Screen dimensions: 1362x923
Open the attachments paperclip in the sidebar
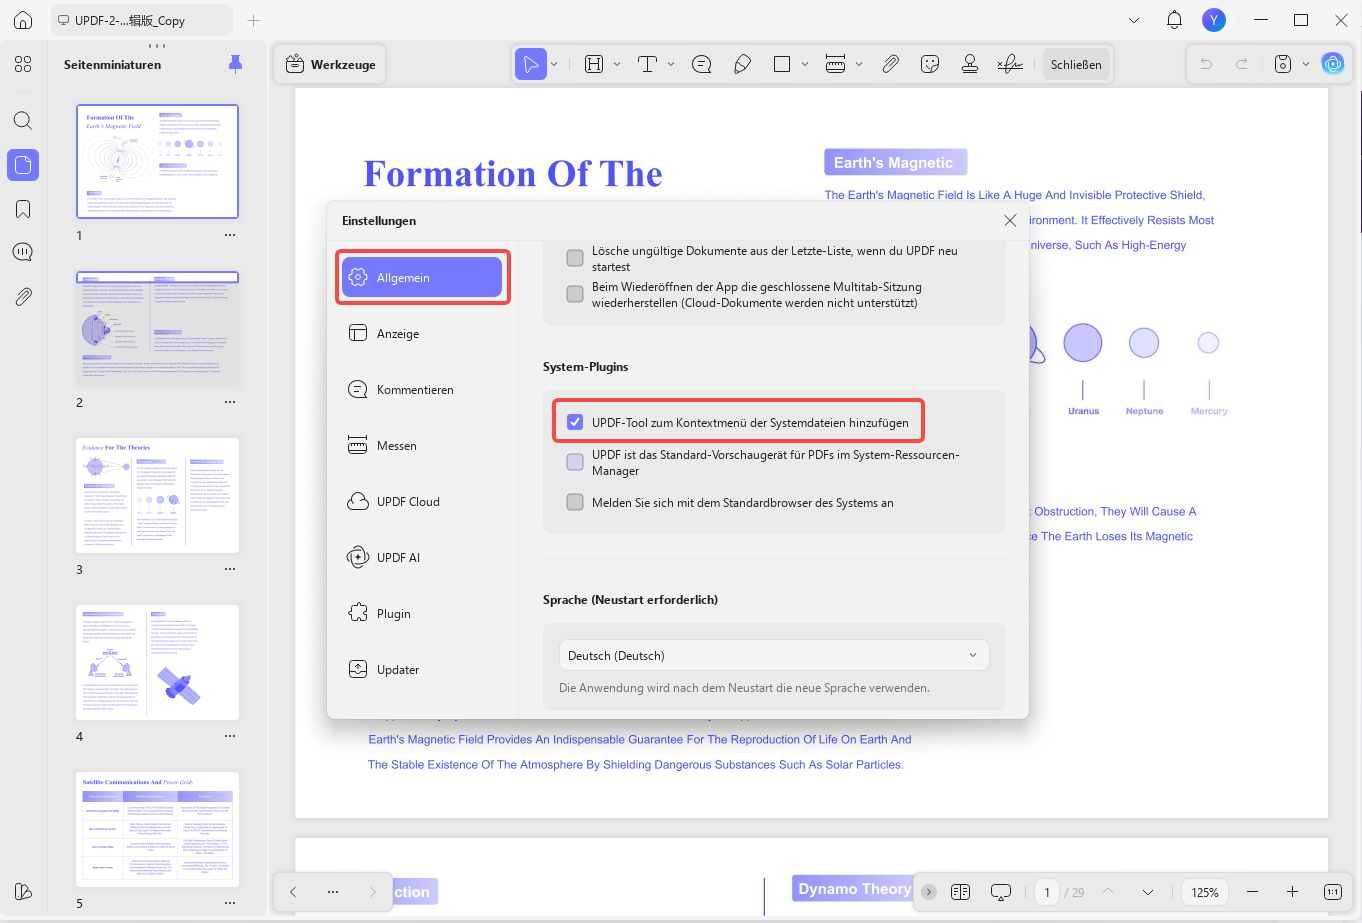click(x=23, y=296)
